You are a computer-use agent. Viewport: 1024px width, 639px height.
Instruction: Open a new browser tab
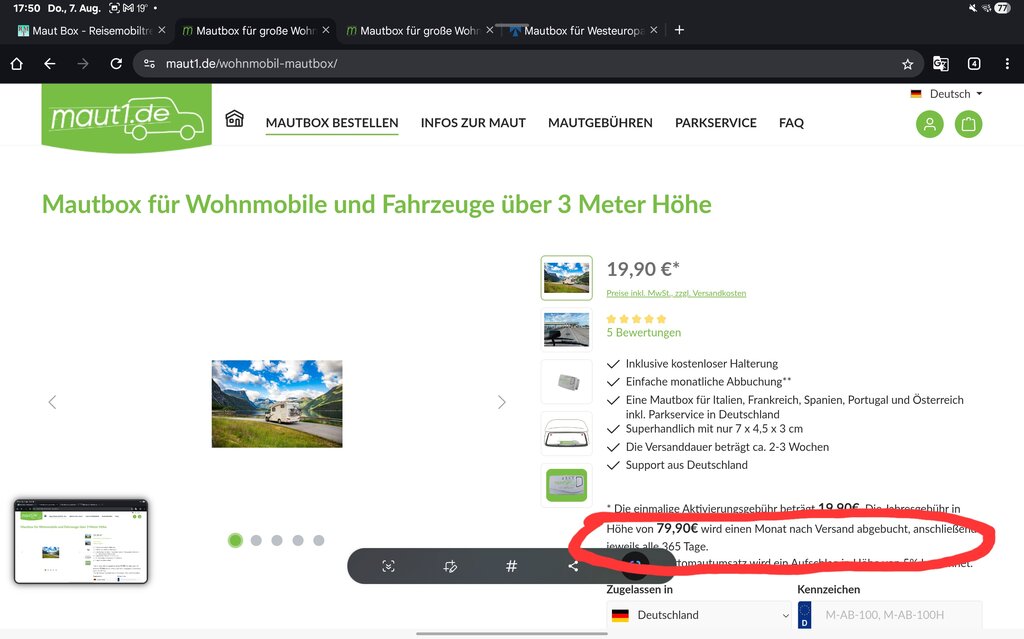click(x=679, y=30)
